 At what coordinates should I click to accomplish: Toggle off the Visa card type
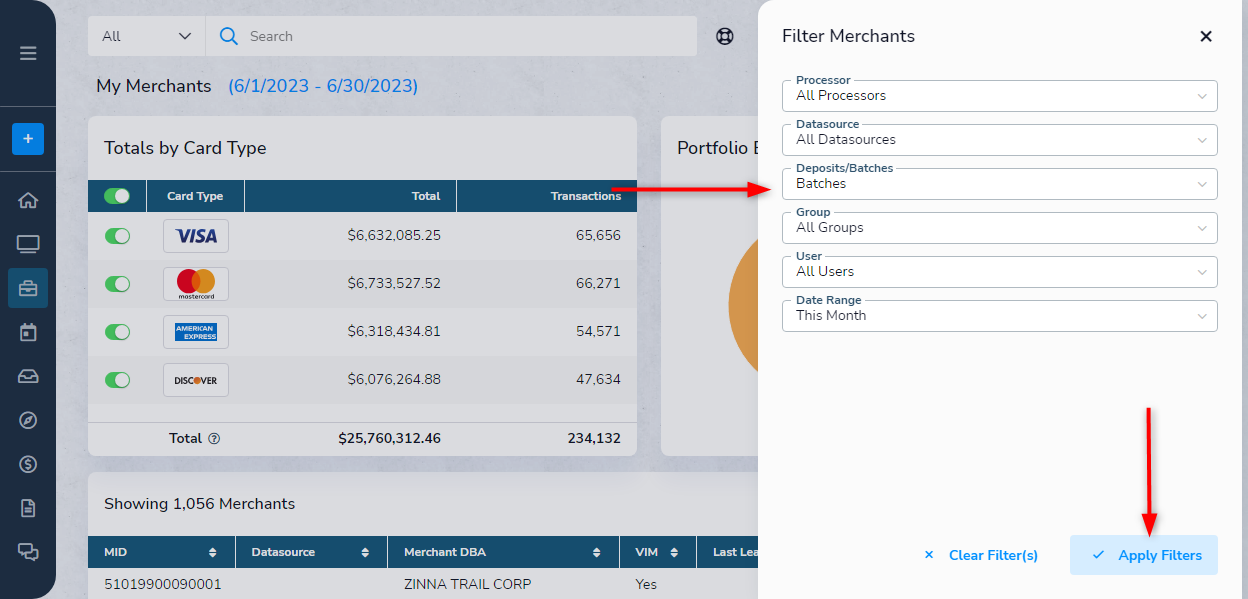click(117, 236)
